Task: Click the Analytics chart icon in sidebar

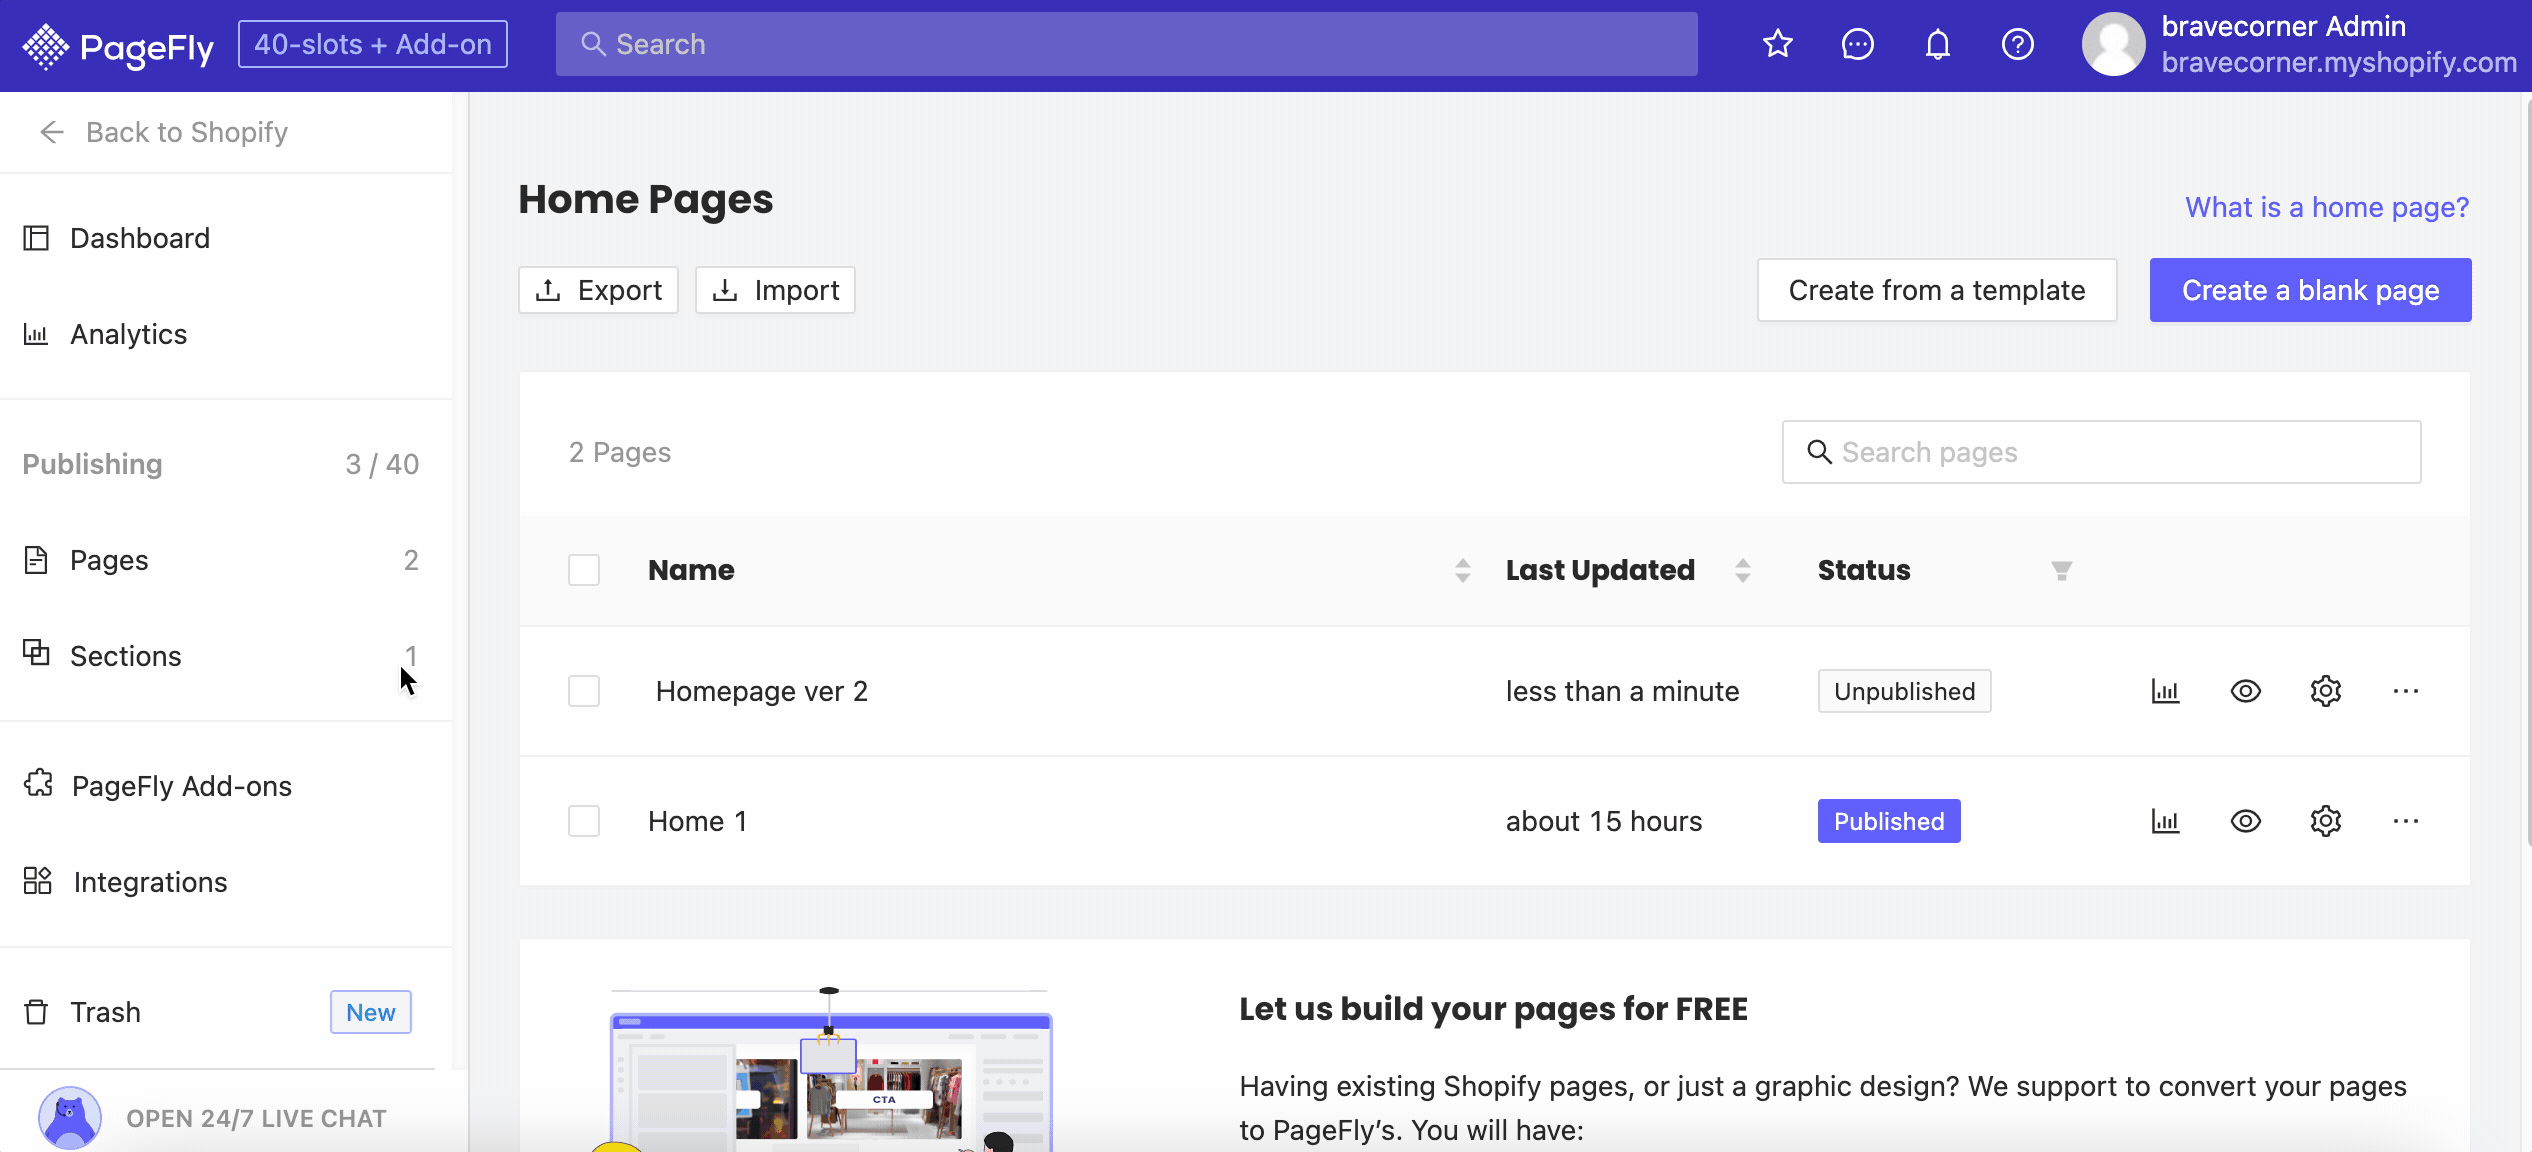Action: [36, 334]
